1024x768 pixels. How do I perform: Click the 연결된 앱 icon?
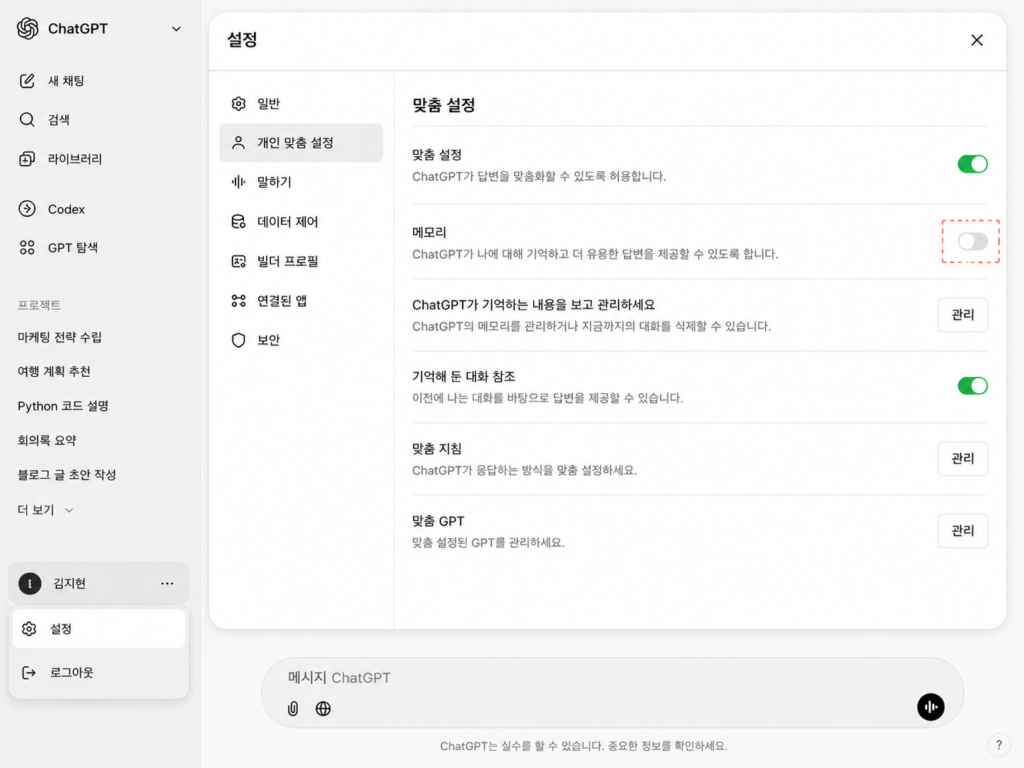(x=238, y=301)
